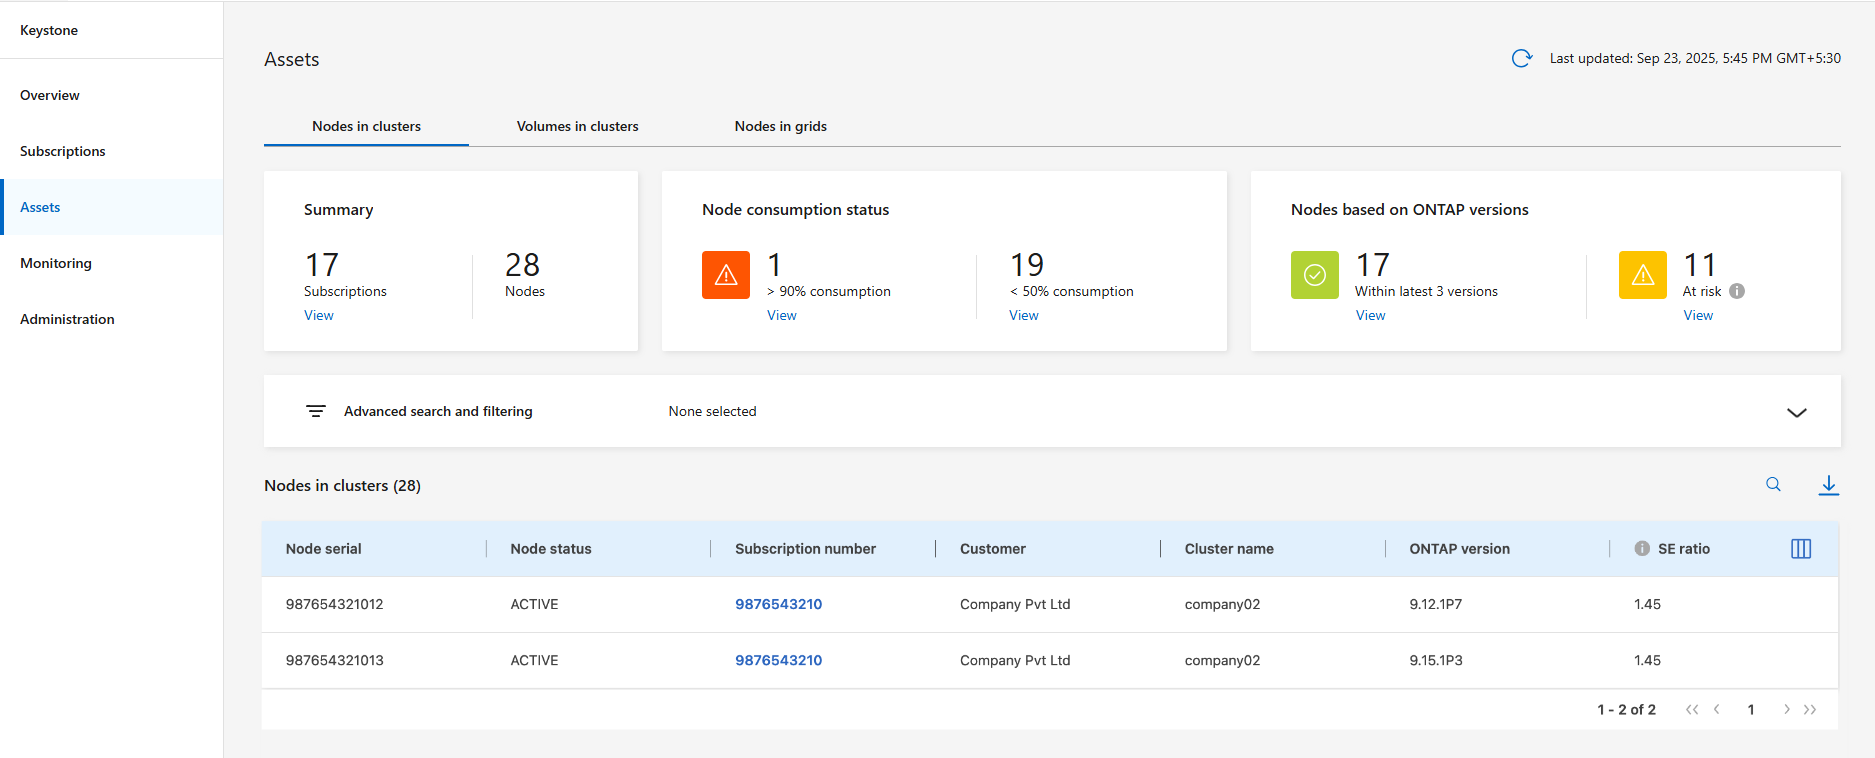
Task: Click the SE ratio info icon
Action: (x=1641, y=549)
